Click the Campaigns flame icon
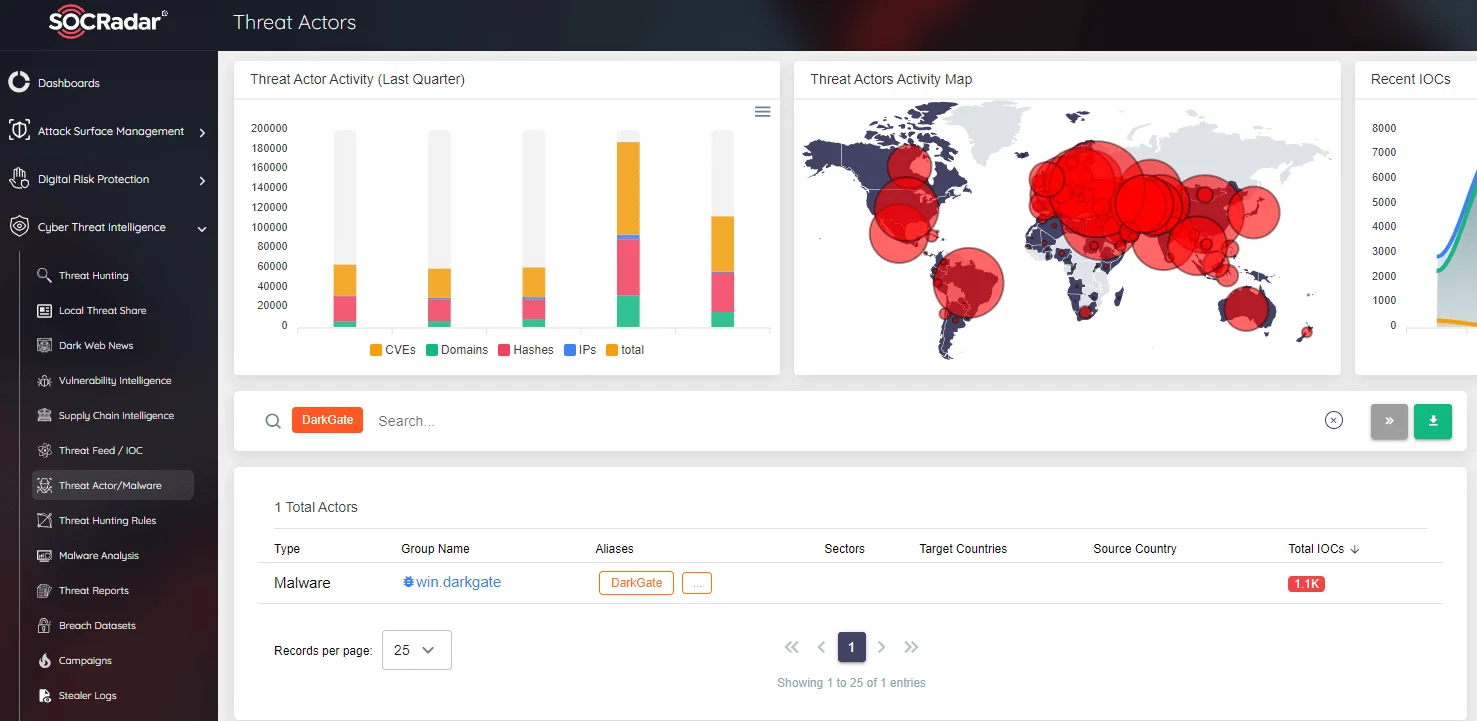The height and width of the screenshot is (721, 1477). (x=44, y=660)
